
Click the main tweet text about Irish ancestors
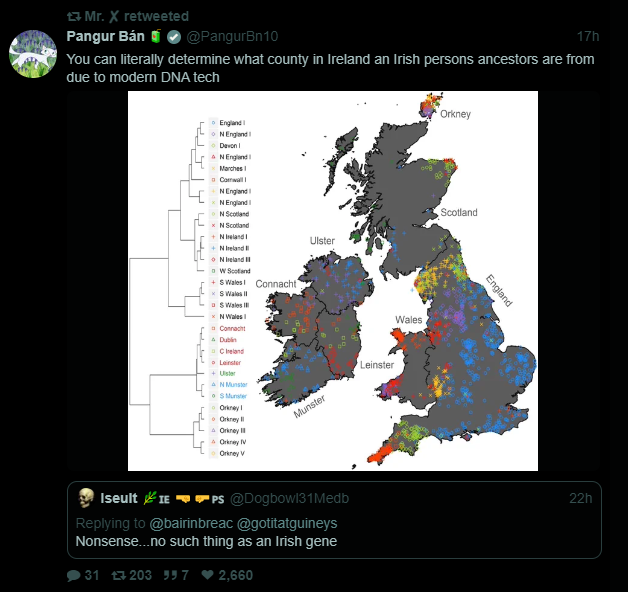(330, 68)
